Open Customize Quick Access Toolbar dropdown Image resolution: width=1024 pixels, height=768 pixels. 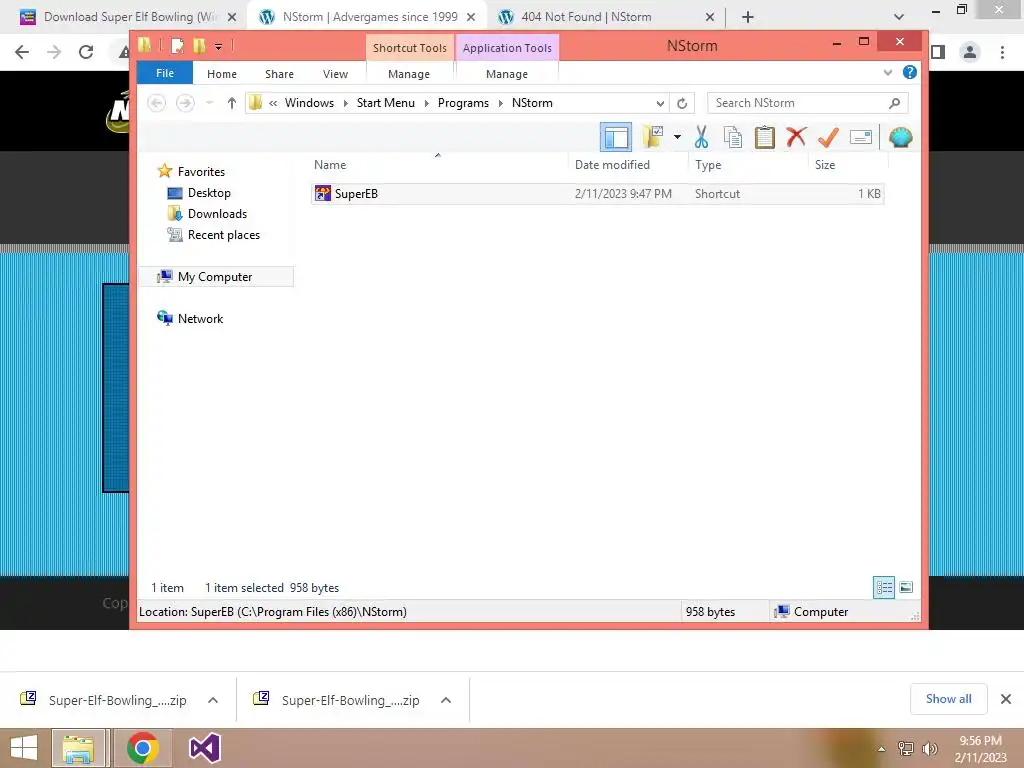click(x=219, y=46)
